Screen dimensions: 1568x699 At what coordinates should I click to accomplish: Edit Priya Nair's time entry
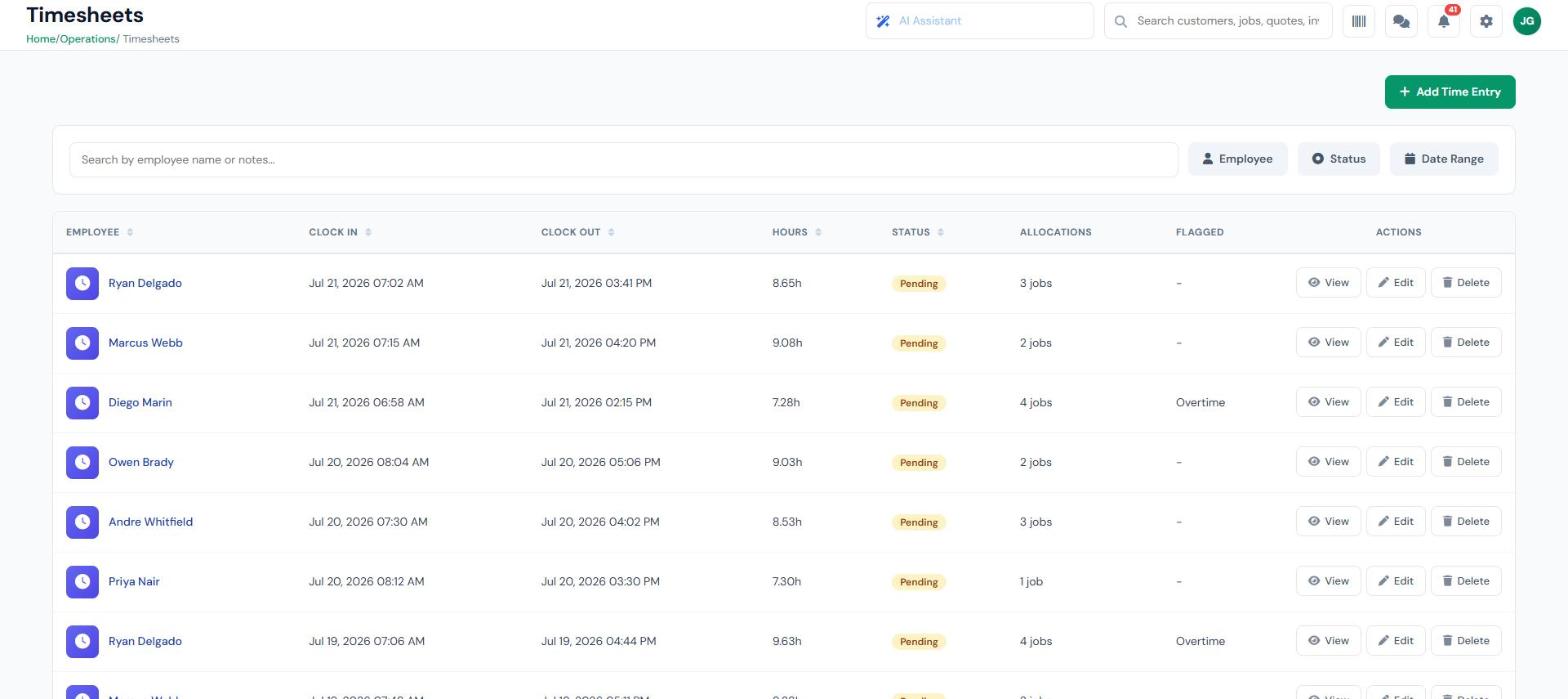click(x=1395, y=581)
